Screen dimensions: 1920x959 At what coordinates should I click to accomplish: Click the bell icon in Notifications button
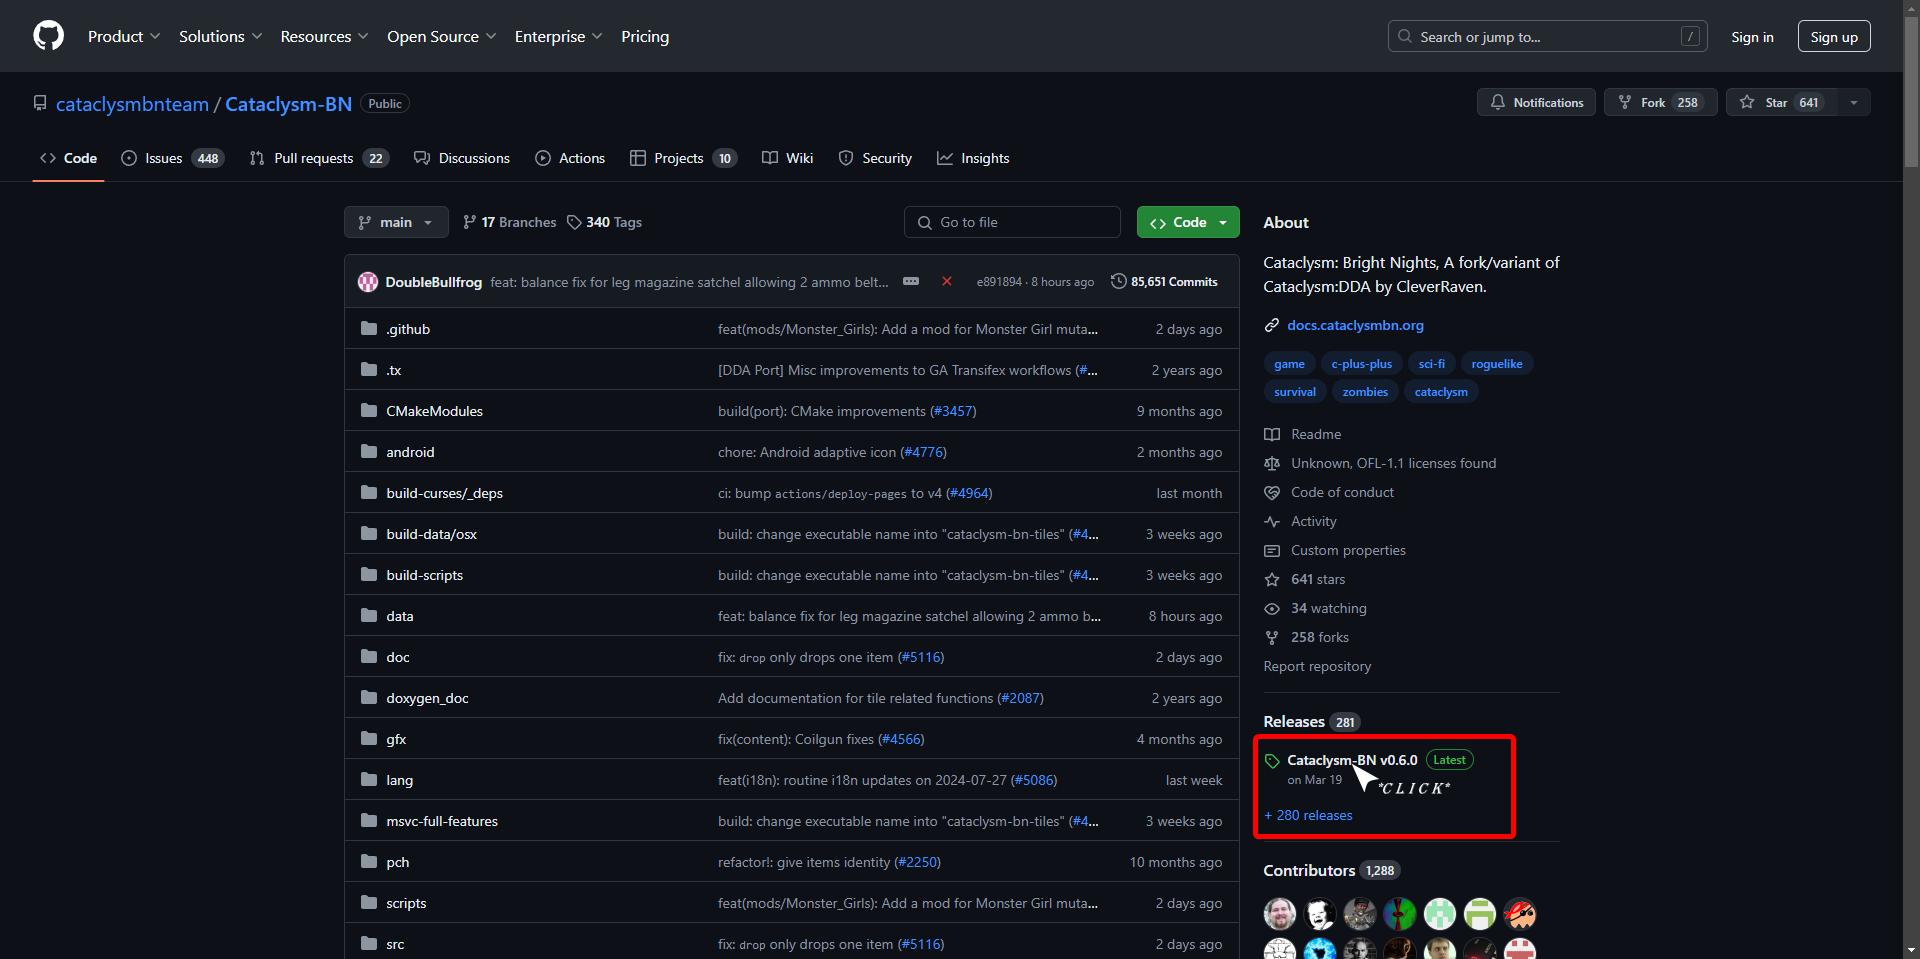(1498, 102)
